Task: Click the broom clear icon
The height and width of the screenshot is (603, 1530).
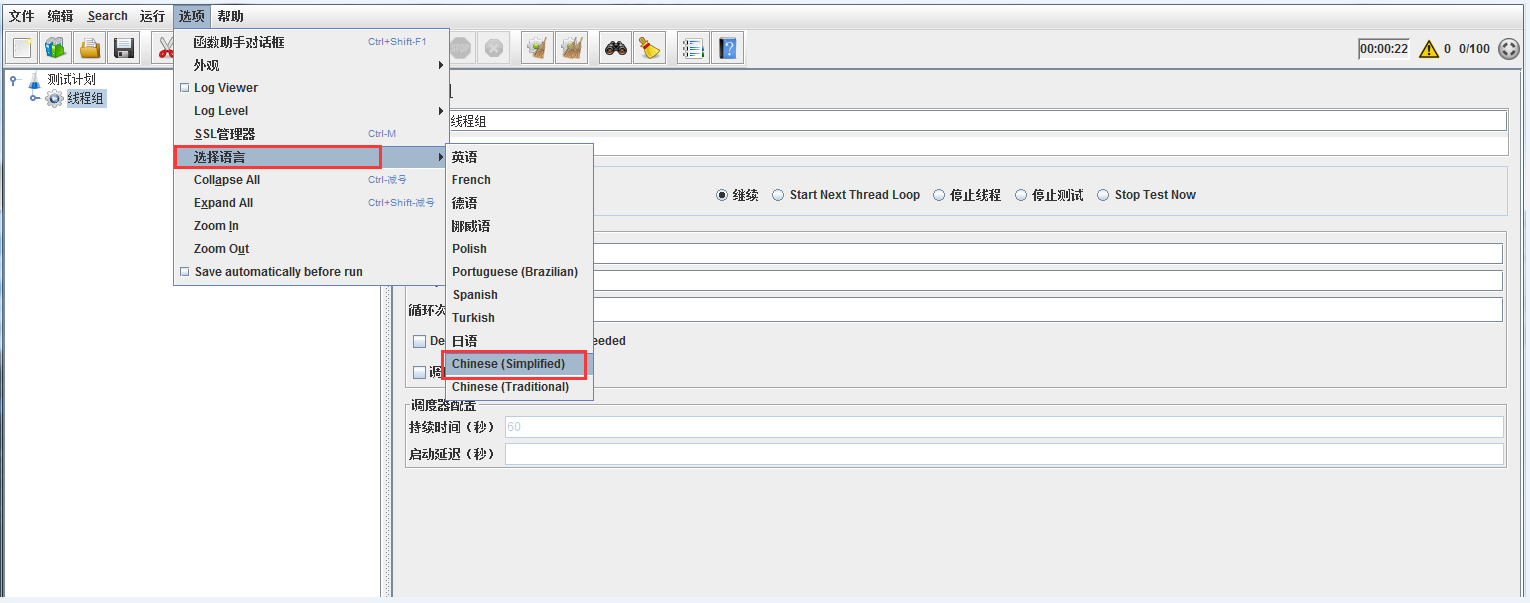Action: click(x=650, y=47)
